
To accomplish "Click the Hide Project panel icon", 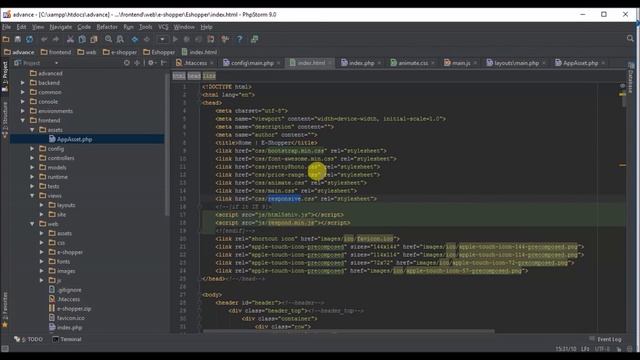I will pyautogui.click(x=163, y=63).
